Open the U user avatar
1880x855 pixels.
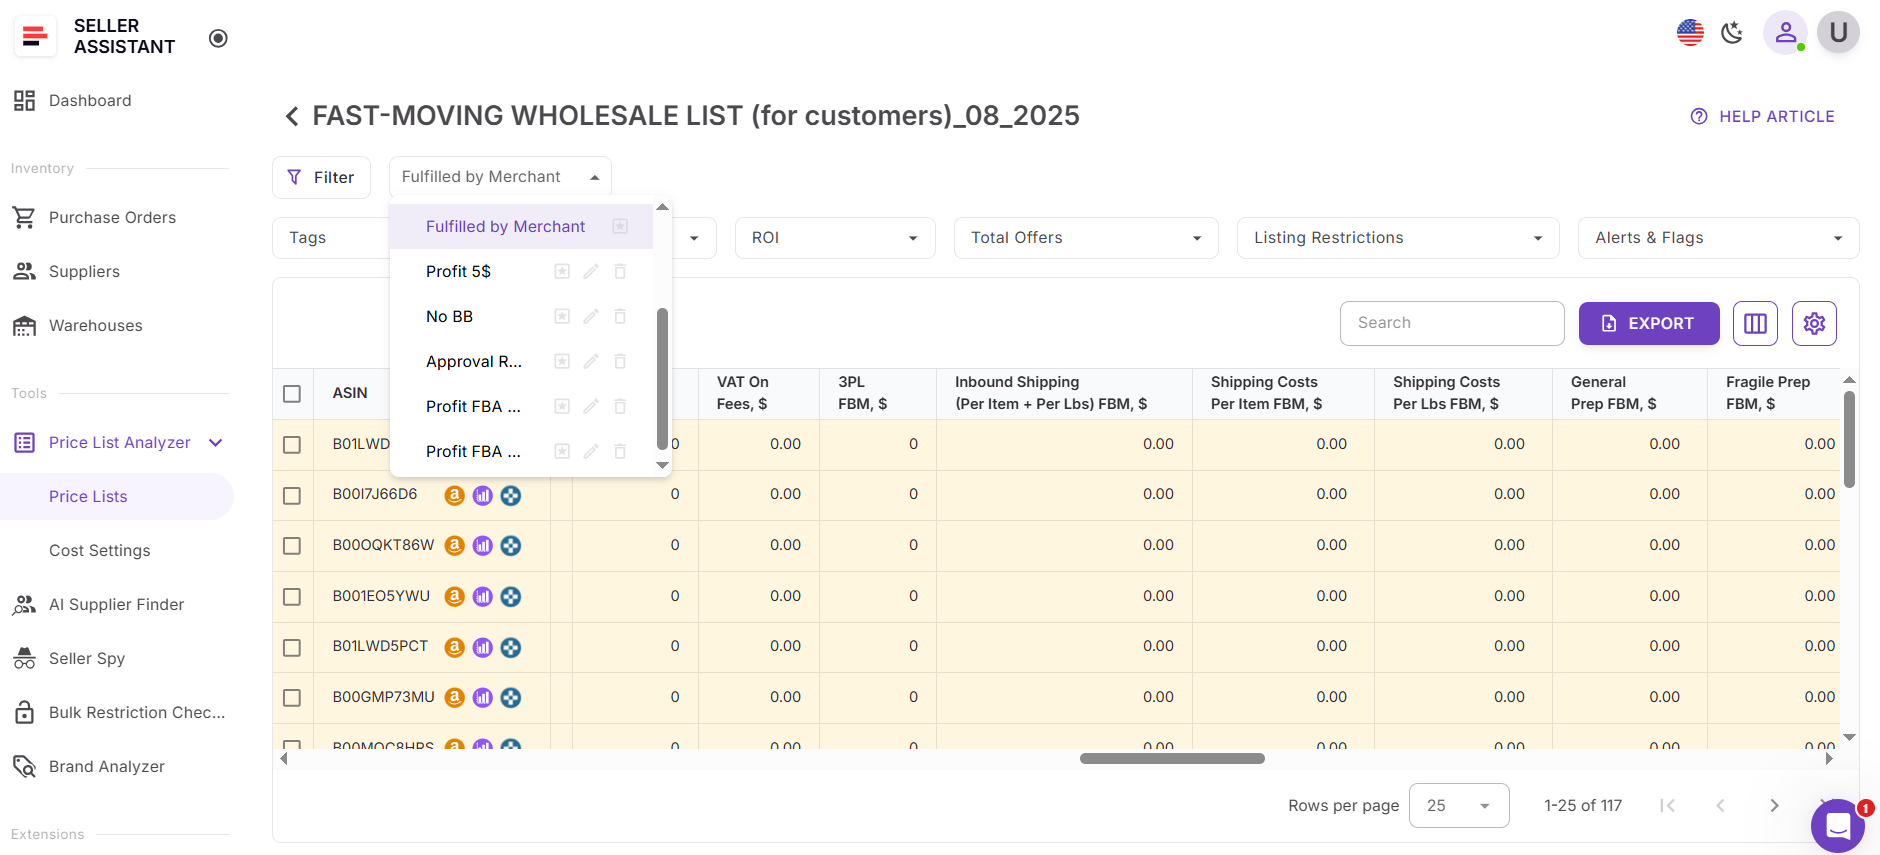tap(1838, 33)
